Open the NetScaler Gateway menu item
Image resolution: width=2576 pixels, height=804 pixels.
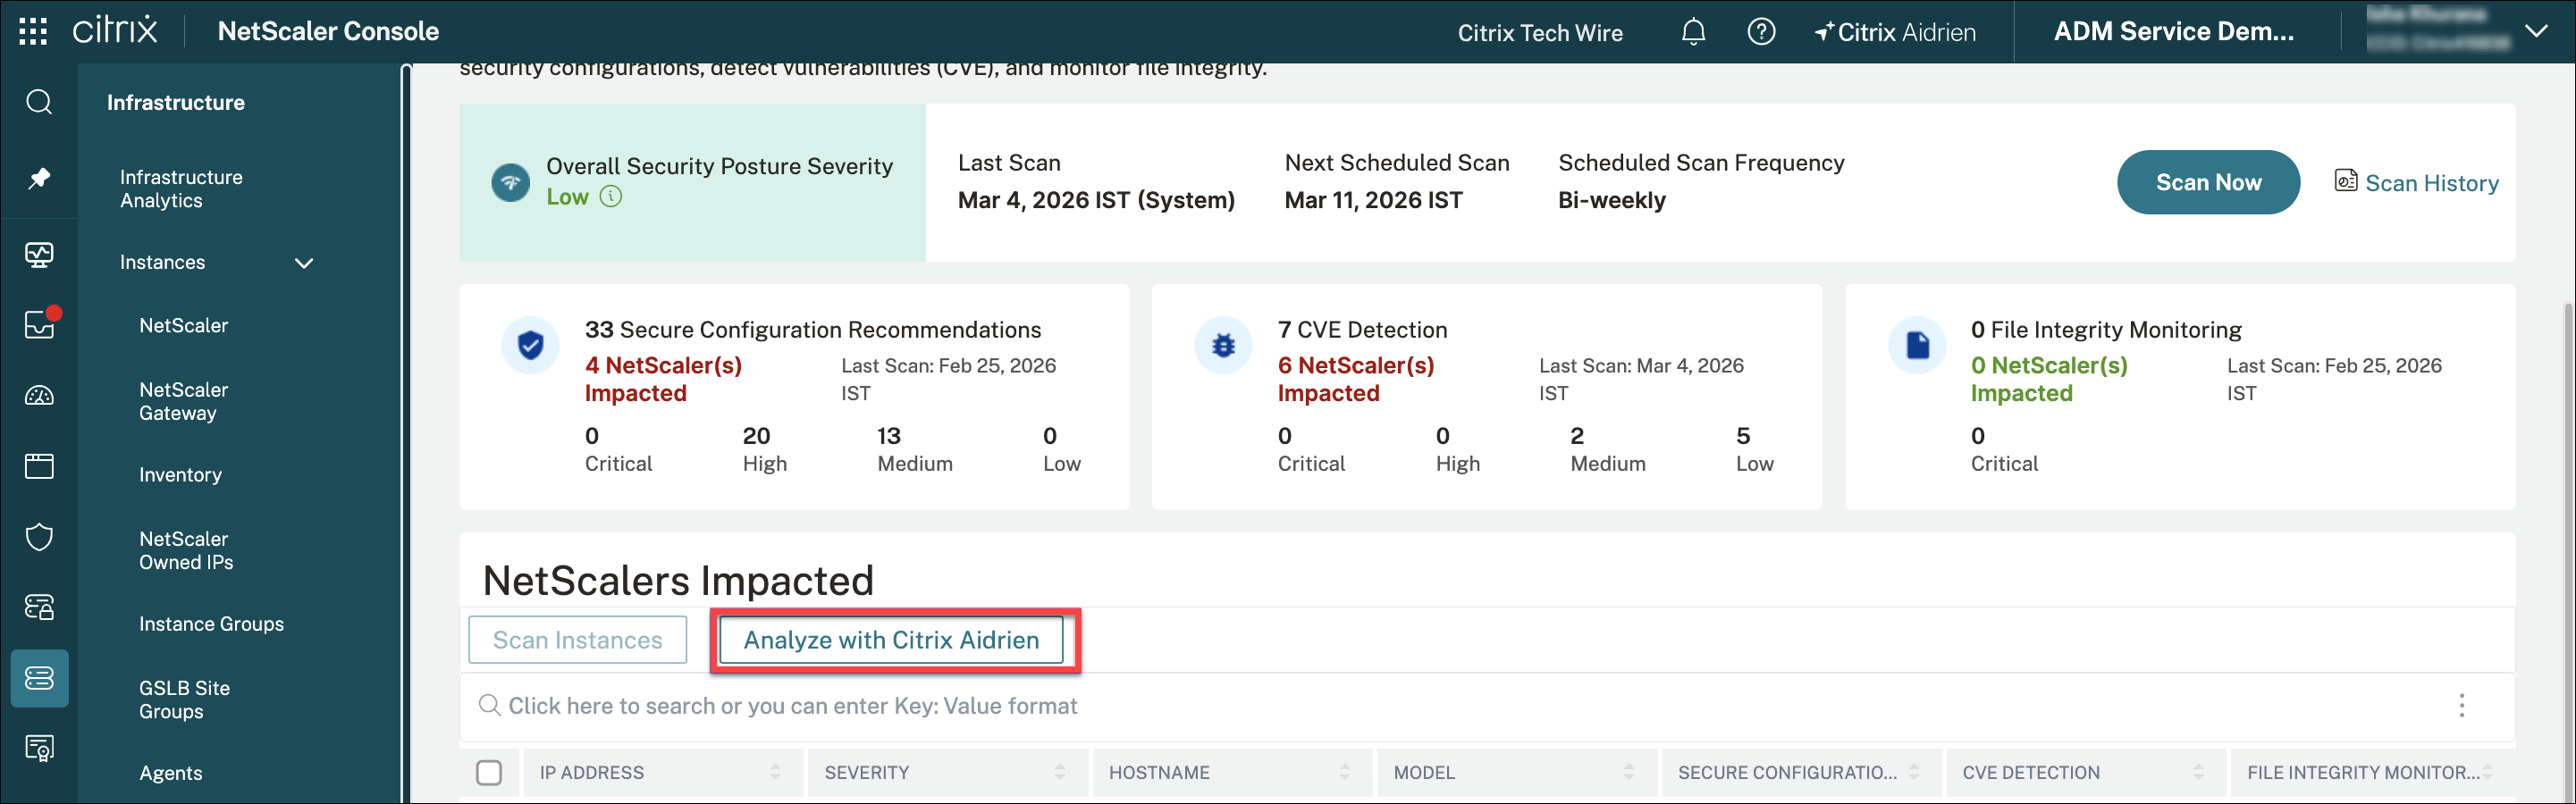(x=184, y=401)
